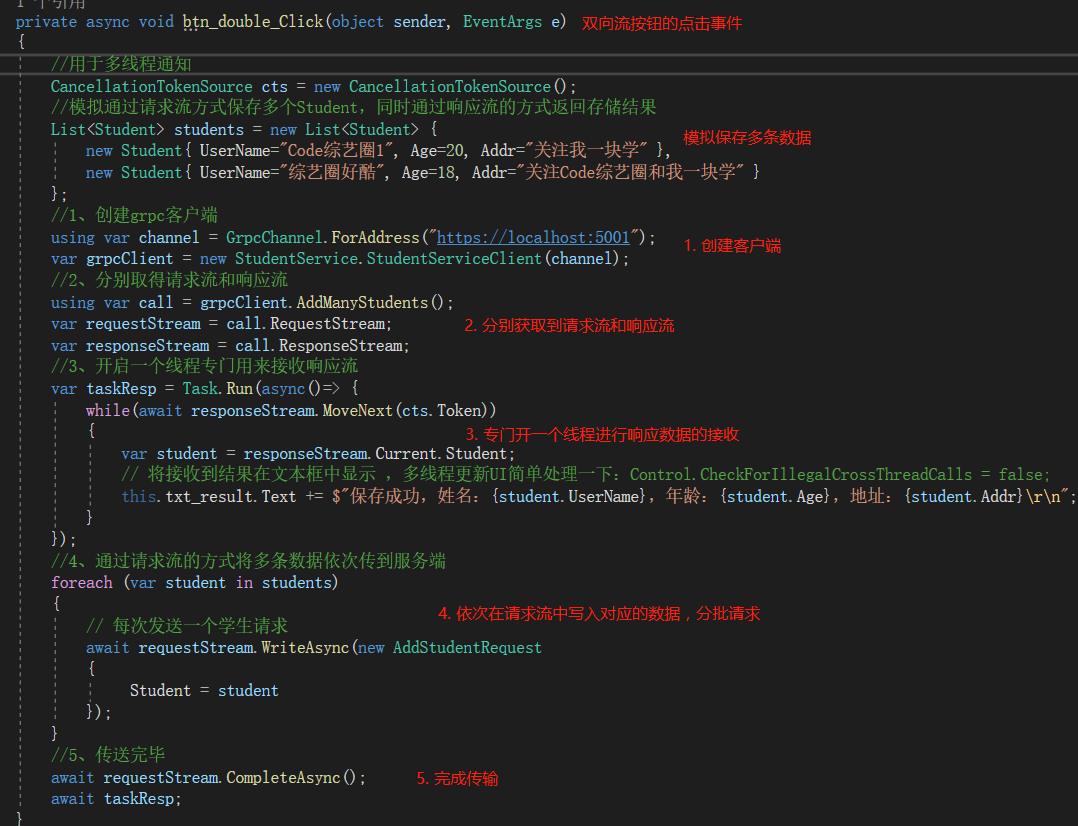Select the comment //4、通过请求流的方式将多条数据依次传到服务端
This screenshot has width=1078, height=826.
pos(248,561)
